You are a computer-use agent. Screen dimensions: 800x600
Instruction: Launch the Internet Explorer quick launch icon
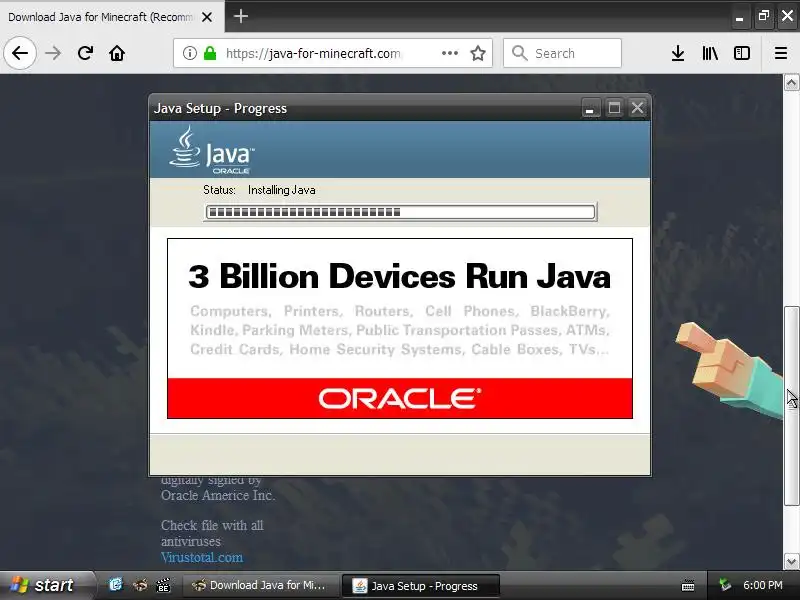tap(116, 585)
